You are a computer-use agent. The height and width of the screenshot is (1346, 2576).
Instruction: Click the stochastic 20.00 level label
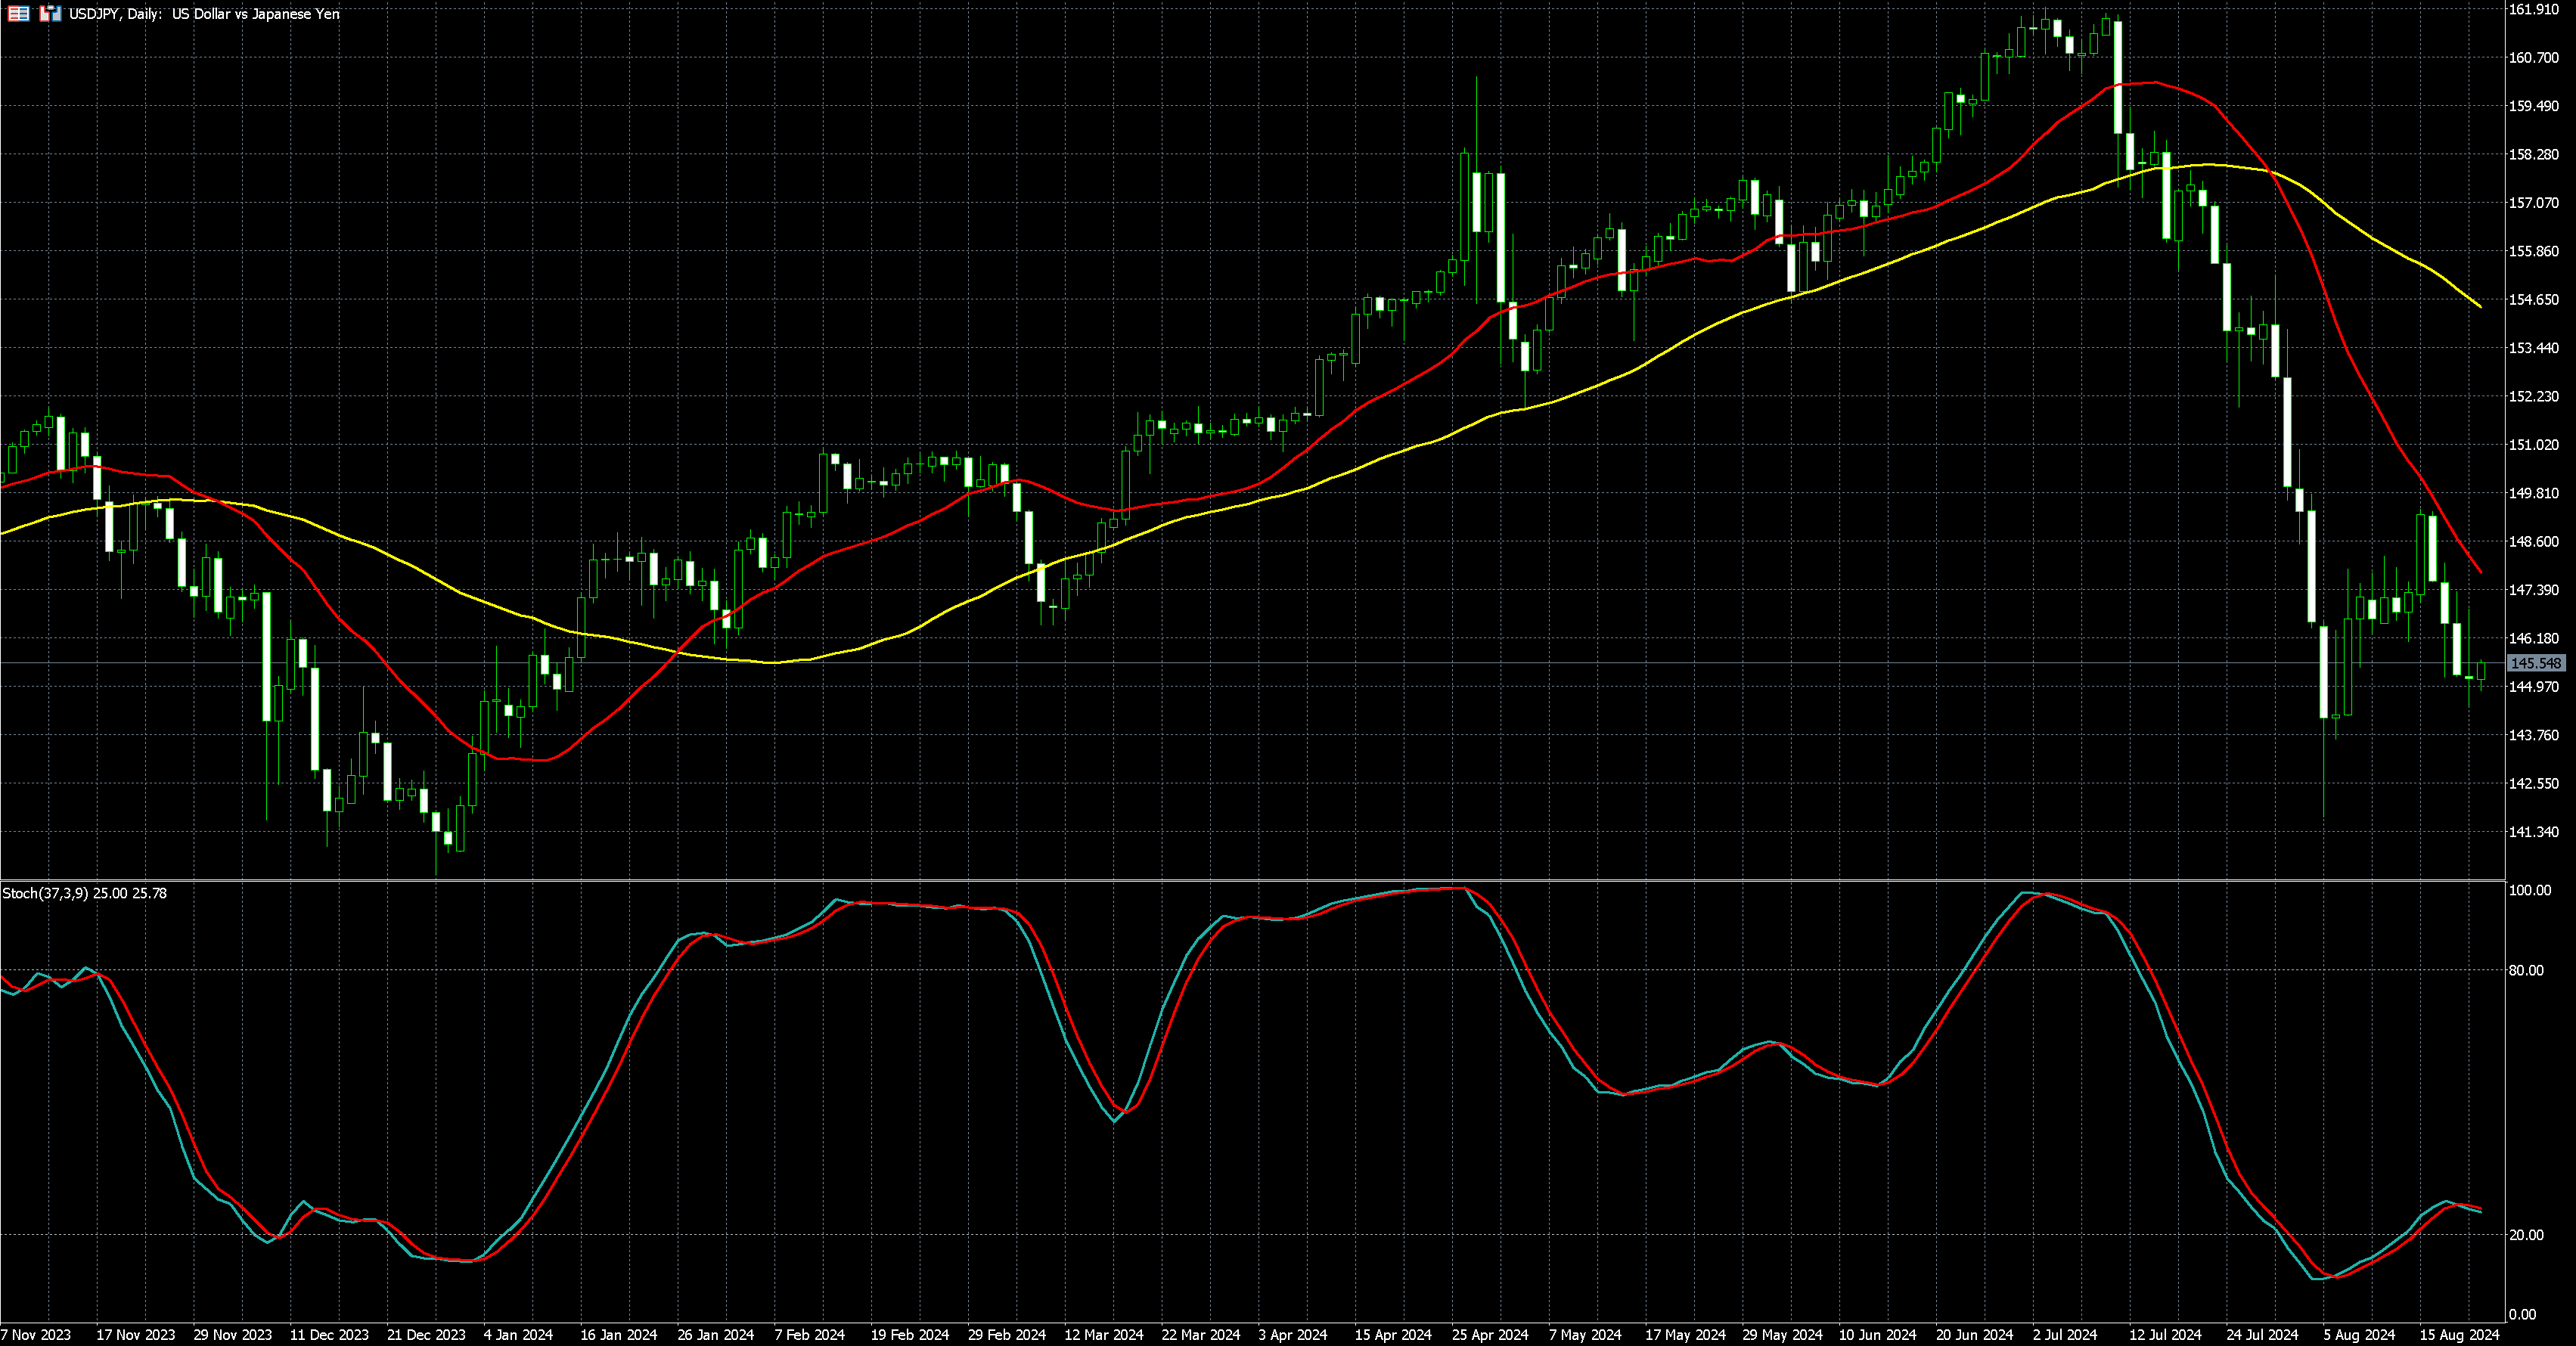tap(2526, 1235)
